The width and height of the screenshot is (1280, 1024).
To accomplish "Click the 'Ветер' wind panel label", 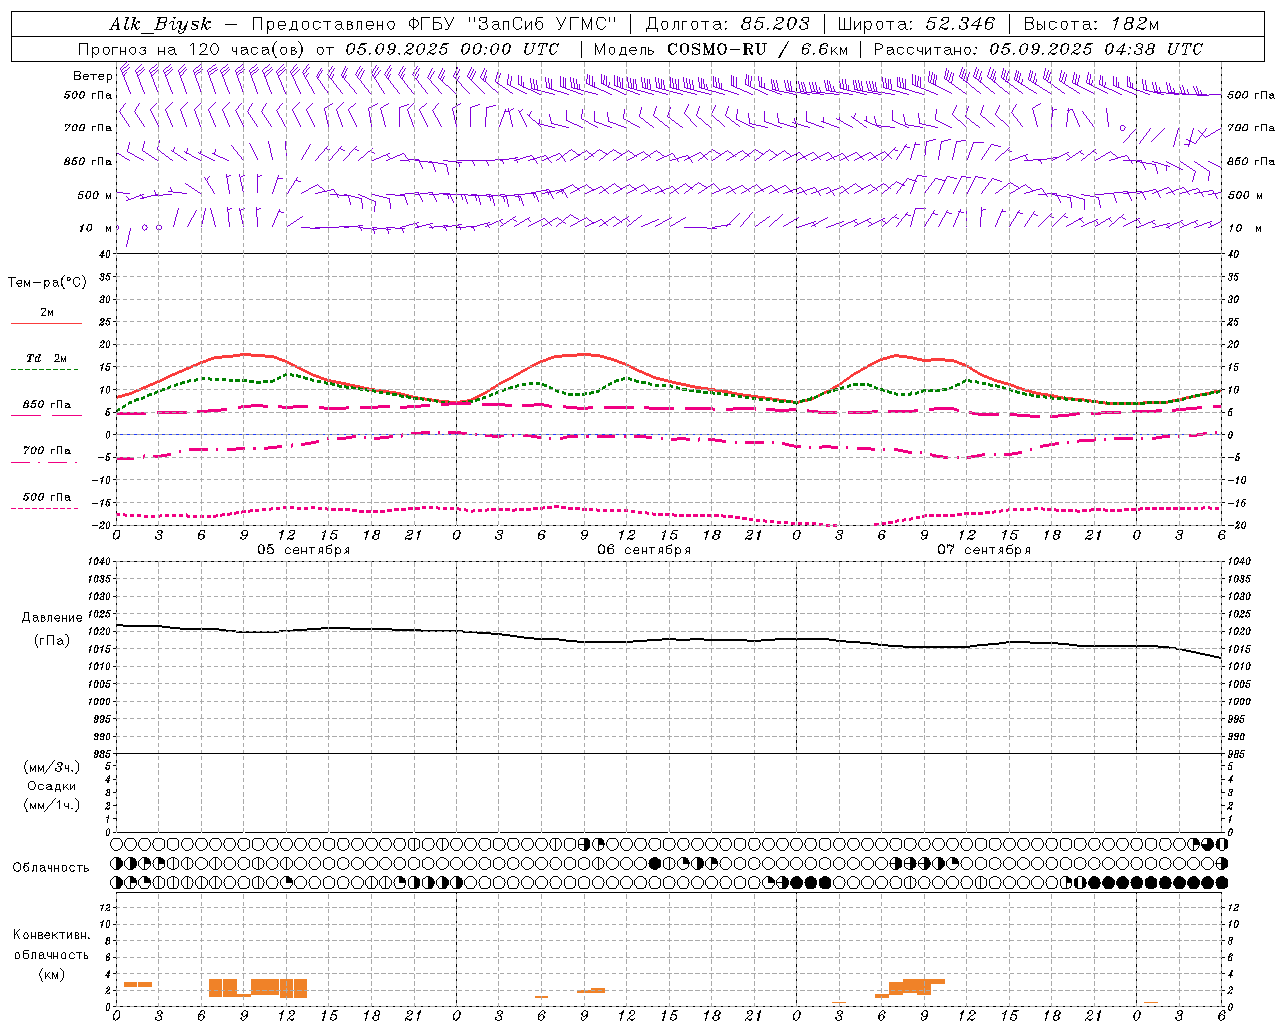I will point(93,76).
